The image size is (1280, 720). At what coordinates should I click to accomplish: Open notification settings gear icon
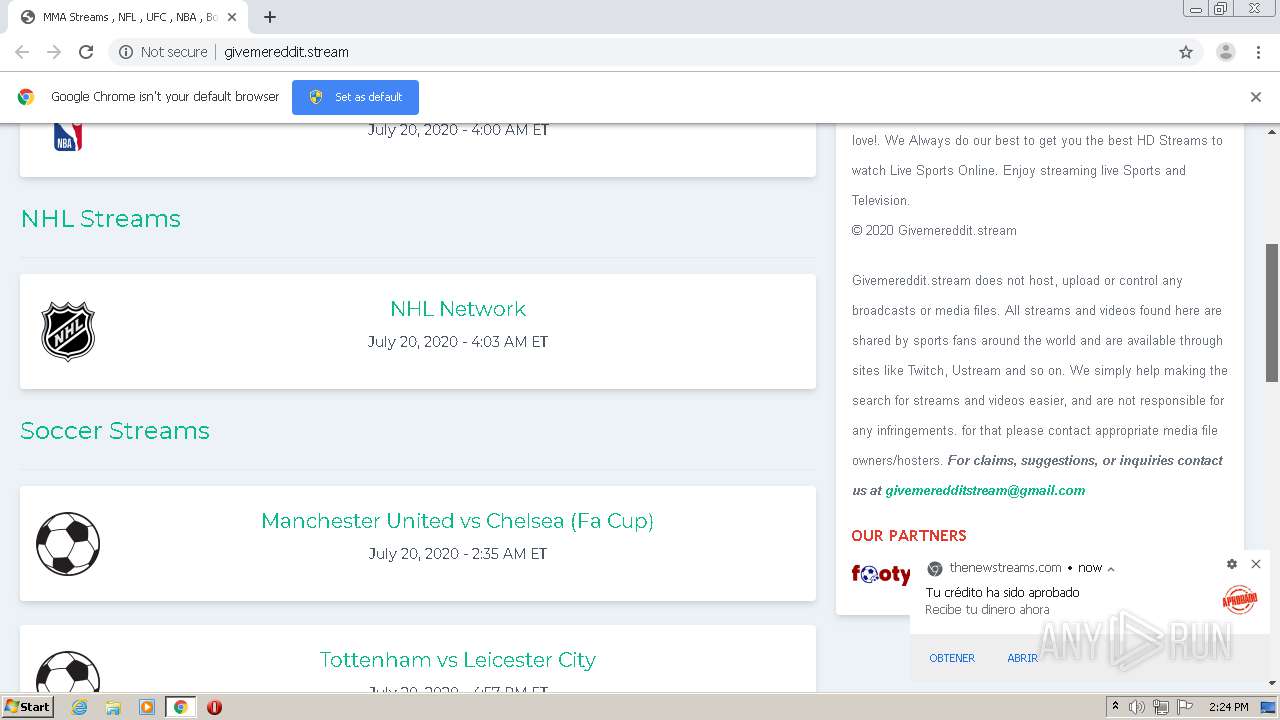1232,564
